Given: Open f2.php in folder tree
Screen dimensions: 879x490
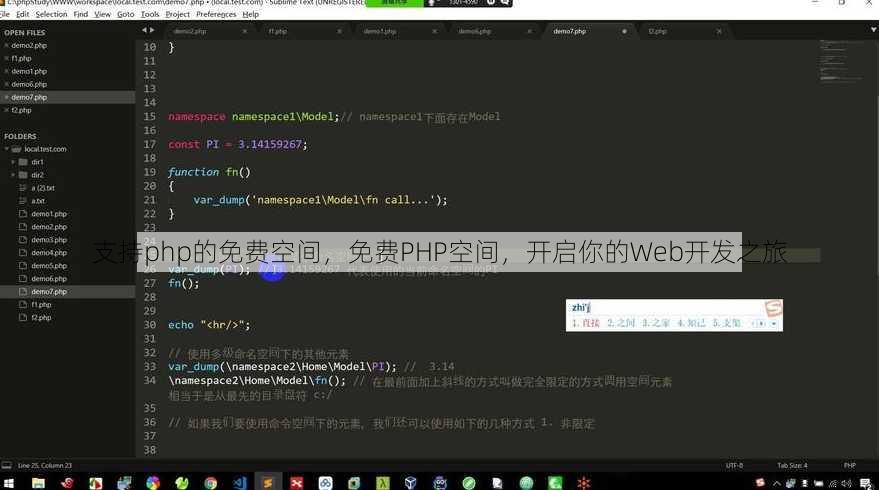Looking at the screenshot, I should point(41,317).
